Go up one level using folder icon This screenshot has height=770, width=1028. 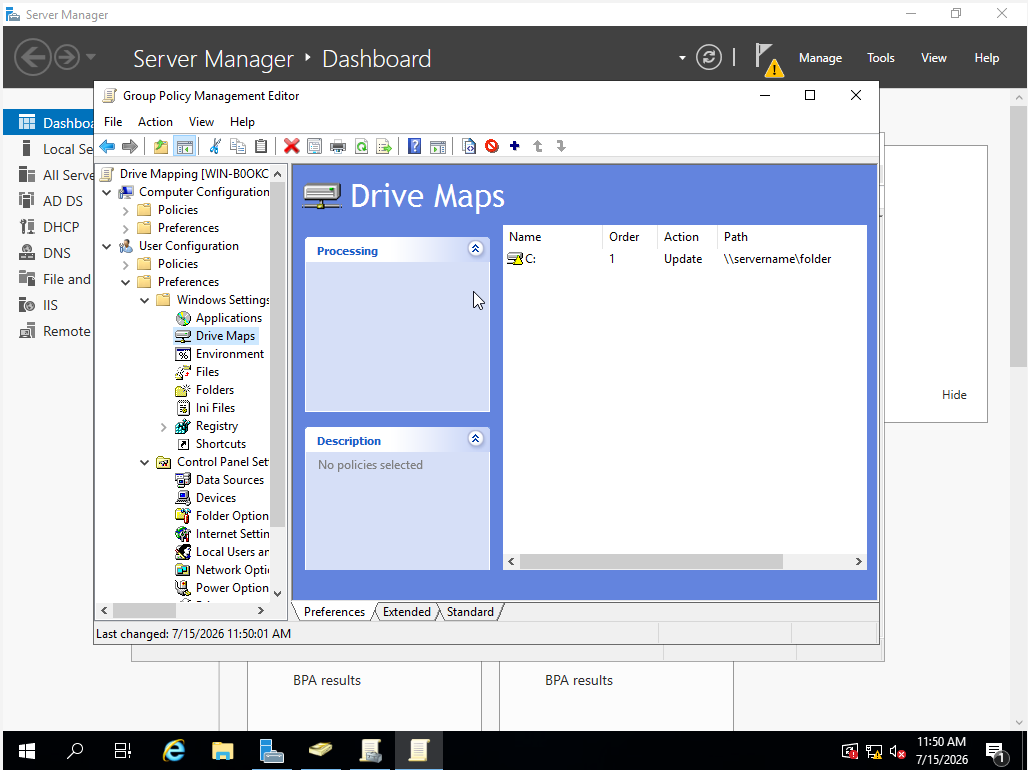tap(161, 146)
